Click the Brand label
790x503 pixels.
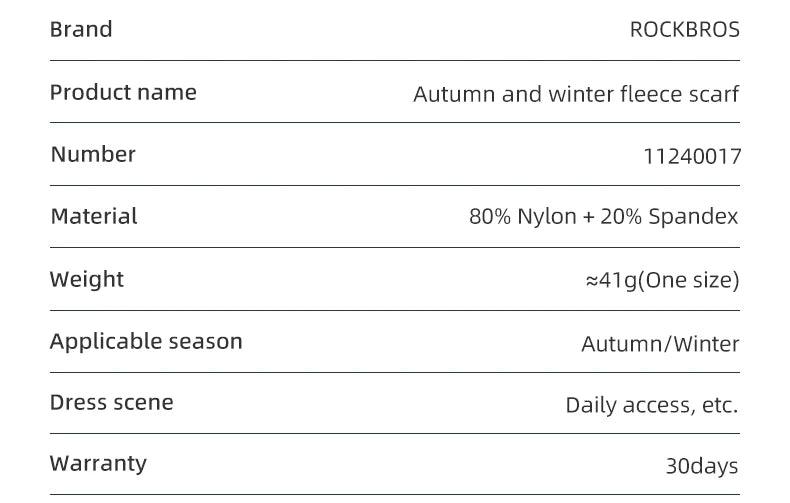tap(81, 29)
